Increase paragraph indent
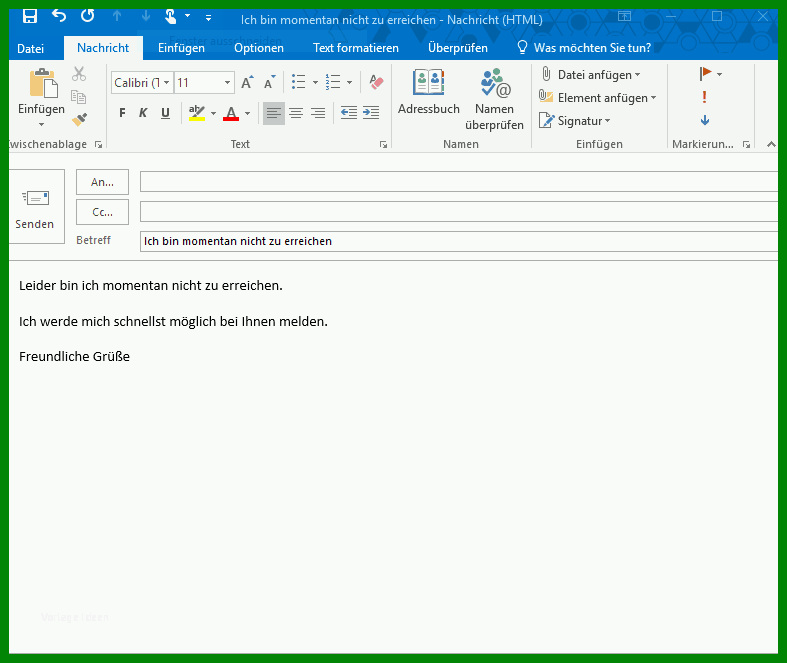Viewport: 787px width, 663px height. 371,113
